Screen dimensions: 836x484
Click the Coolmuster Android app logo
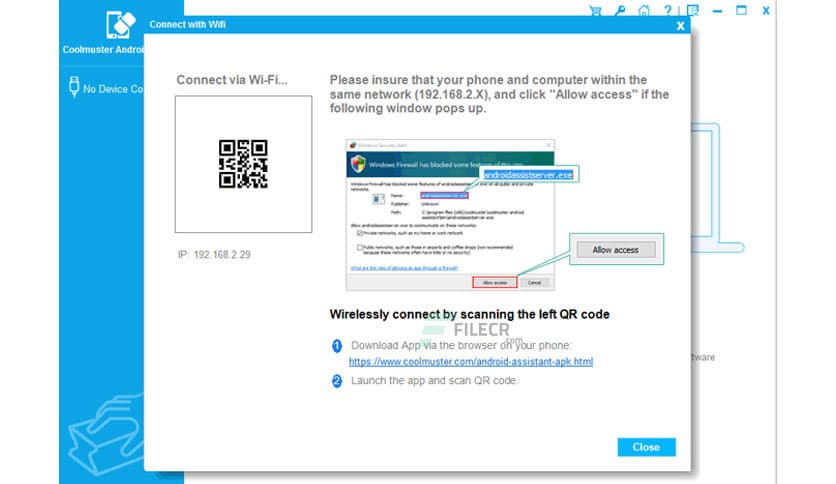(120, 25)
